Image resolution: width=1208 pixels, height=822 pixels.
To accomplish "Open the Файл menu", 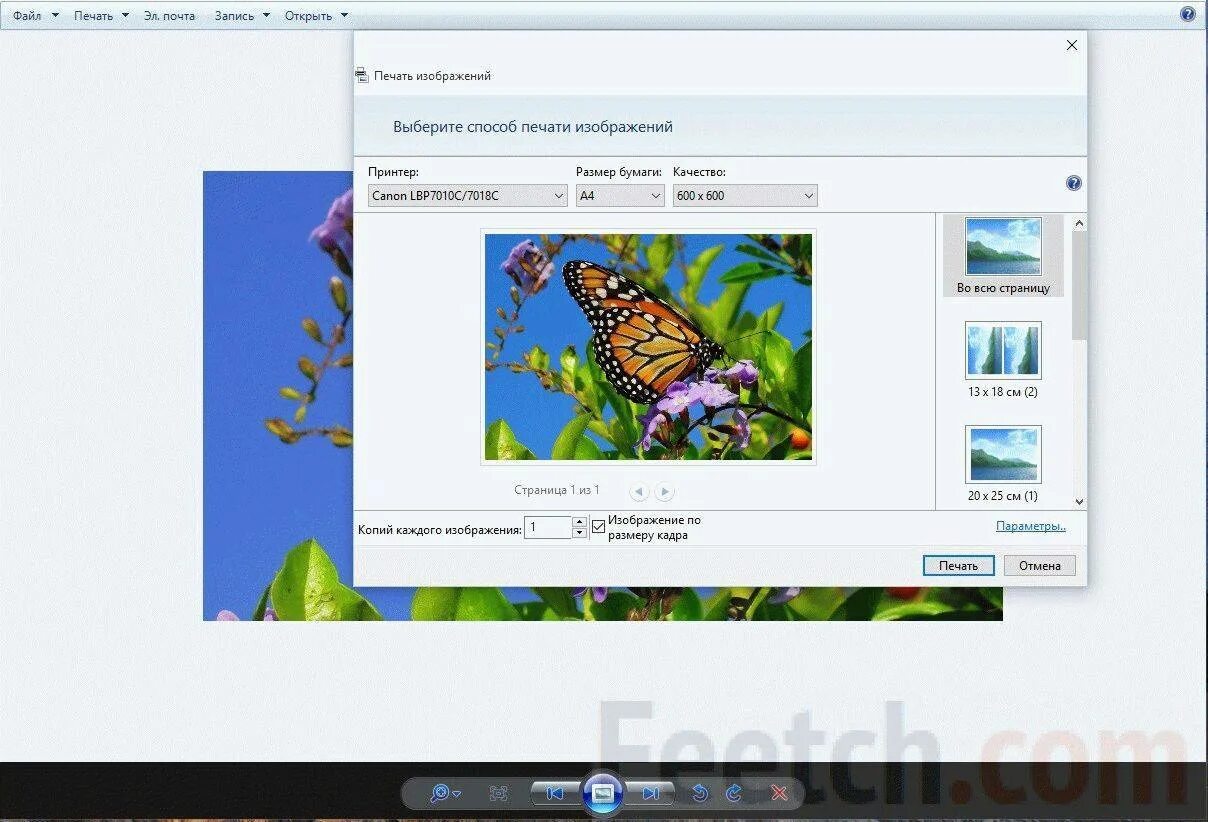I will point(35,16).
